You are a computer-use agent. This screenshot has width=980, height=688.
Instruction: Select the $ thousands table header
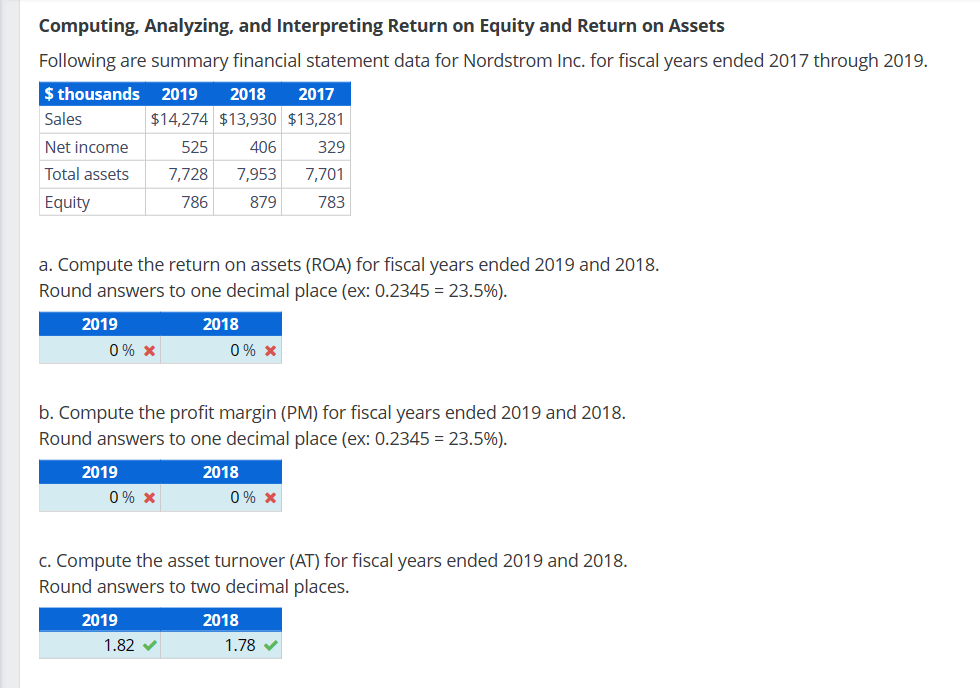pos(91,93)
